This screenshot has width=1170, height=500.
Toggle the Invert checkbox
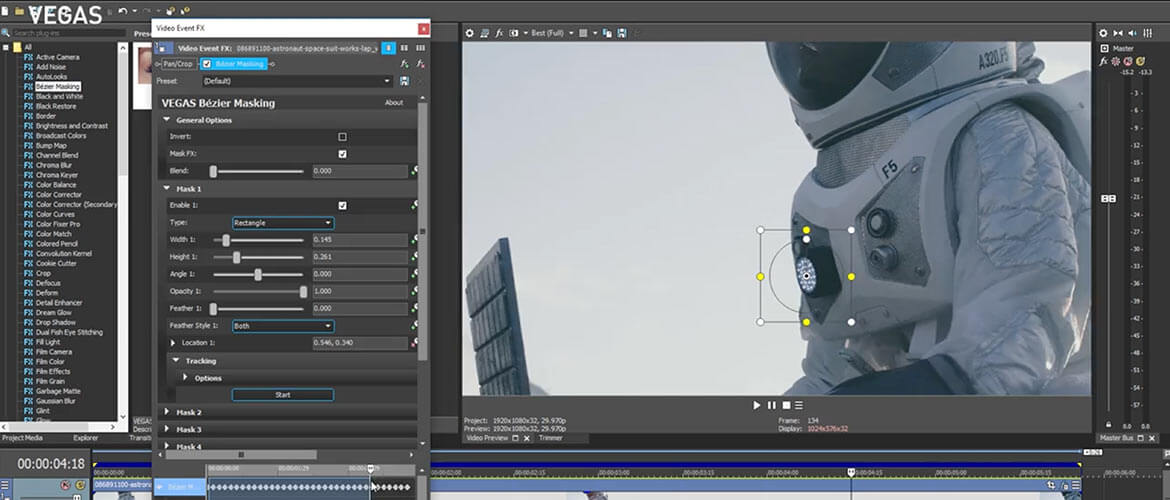(x=342, y=137)
